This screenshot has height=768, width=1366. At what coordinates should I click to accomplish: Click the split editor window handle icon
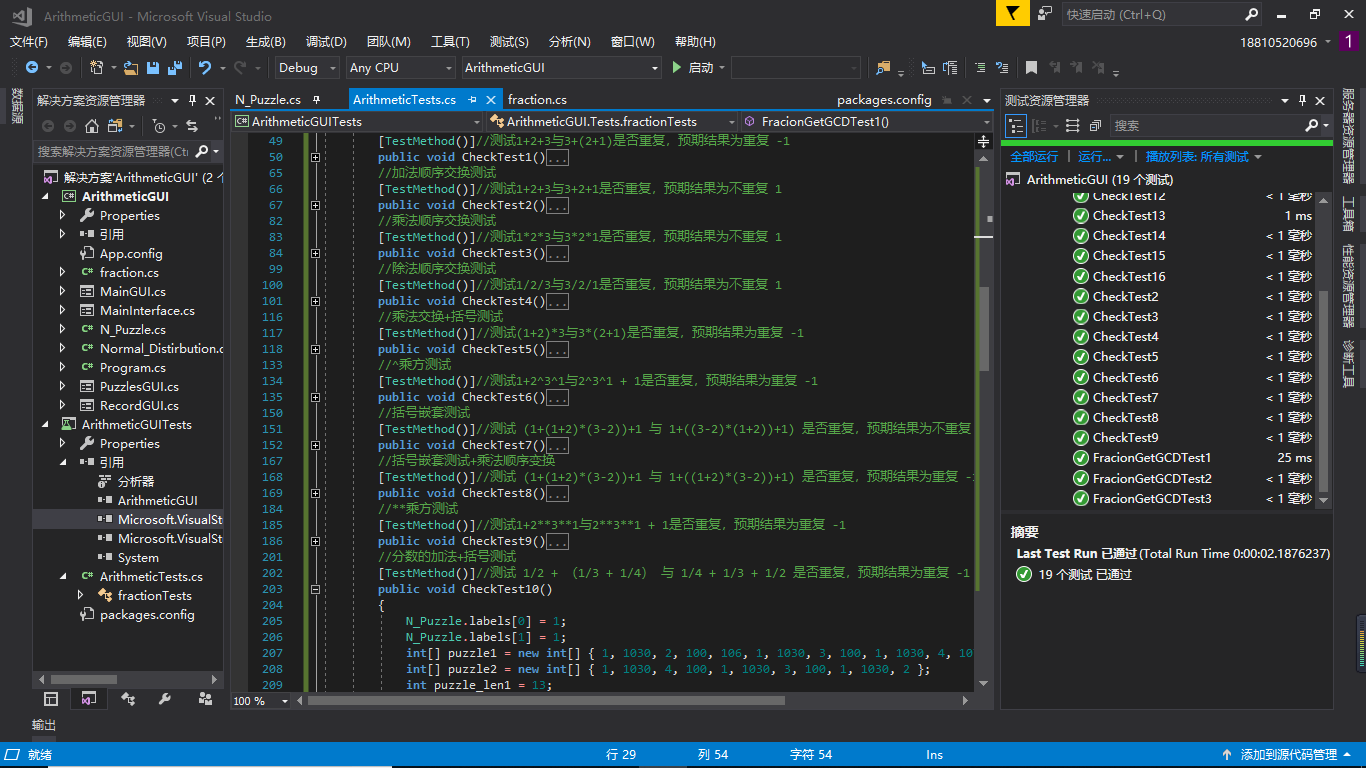coord(984,141)
